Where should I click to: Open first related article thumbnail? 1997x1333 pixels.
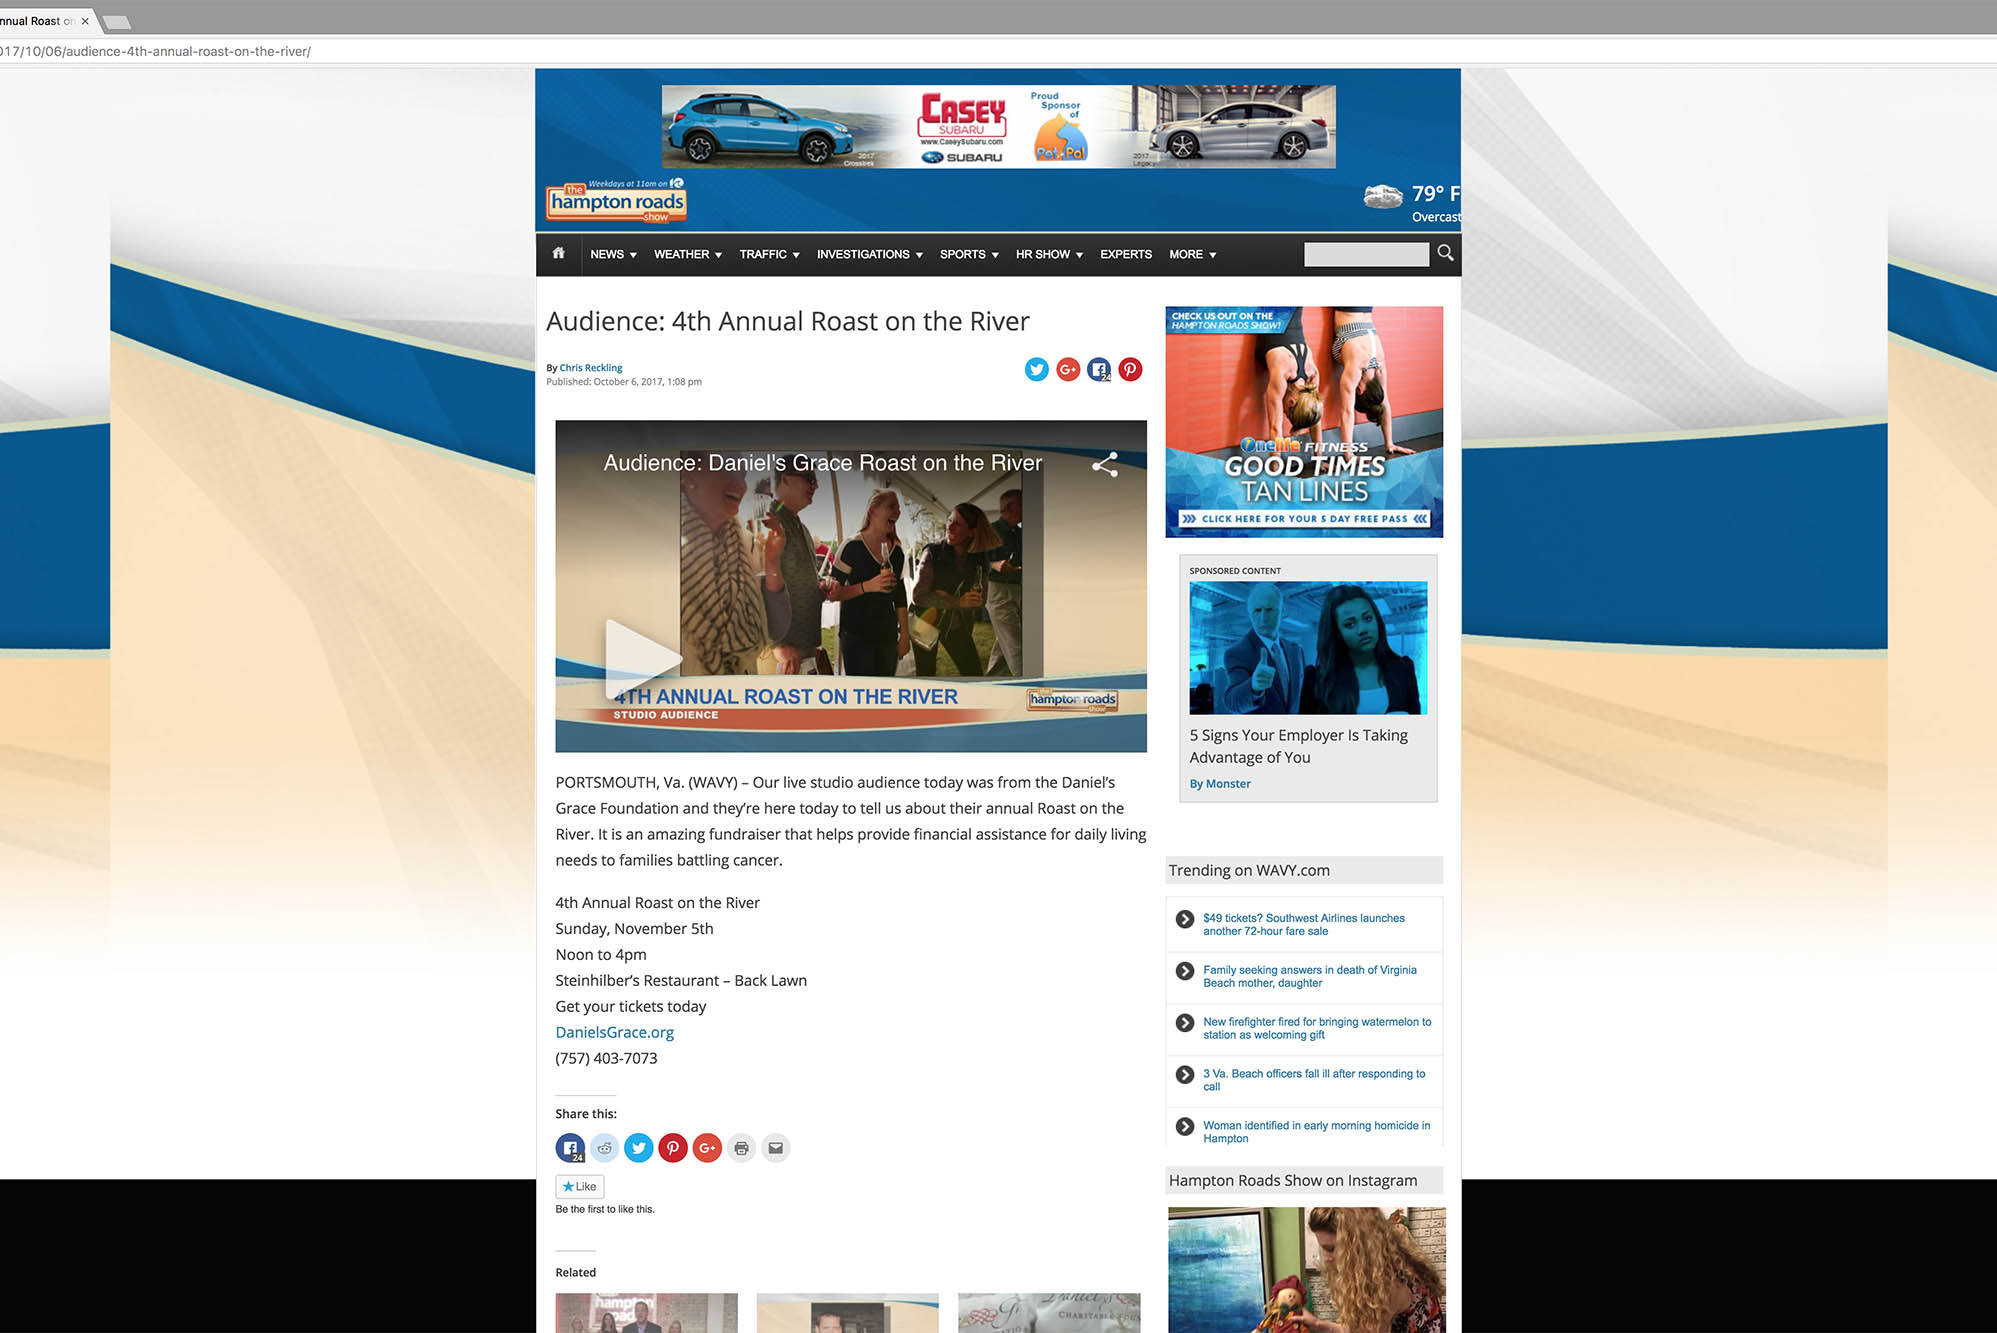[646, 1313]
